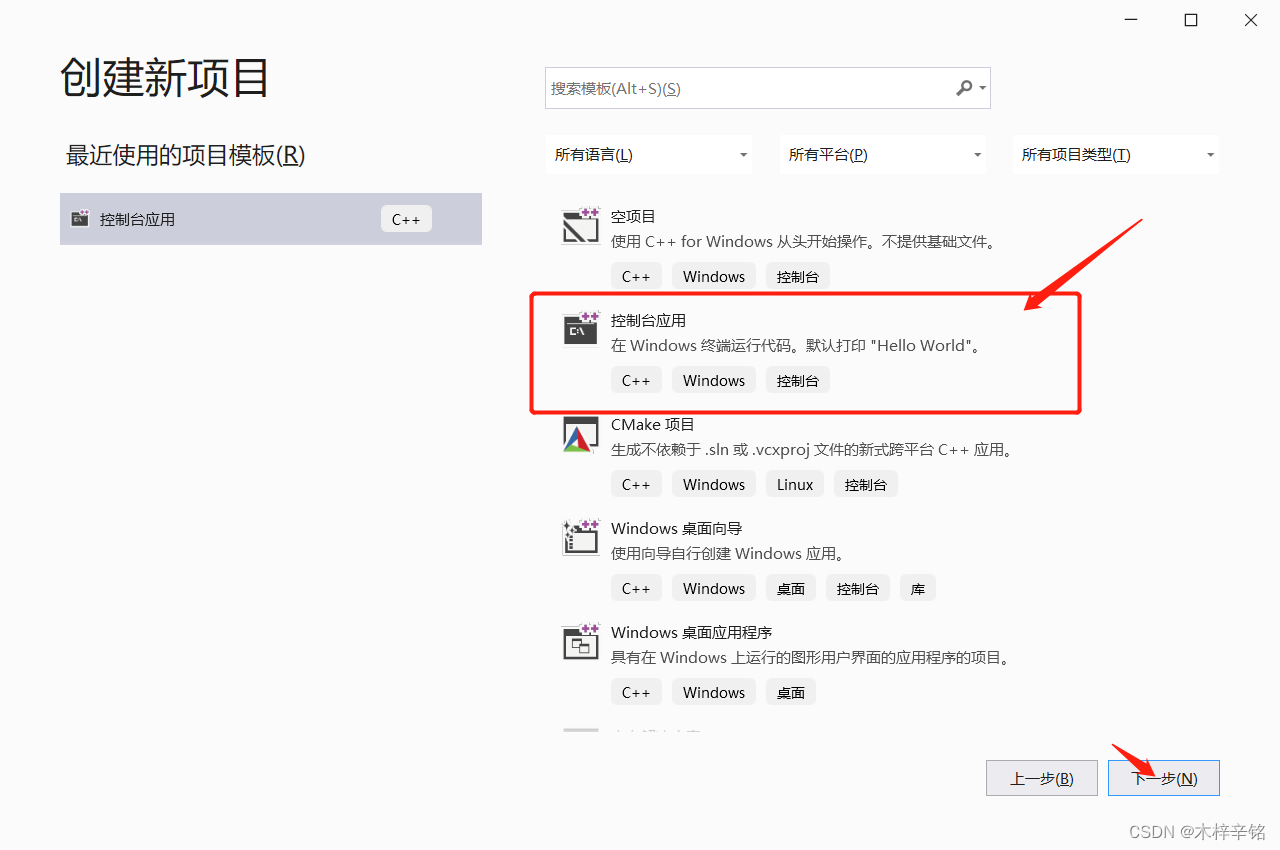
Task: Close the create new project dialog
Action: [x=1251, y=20]
